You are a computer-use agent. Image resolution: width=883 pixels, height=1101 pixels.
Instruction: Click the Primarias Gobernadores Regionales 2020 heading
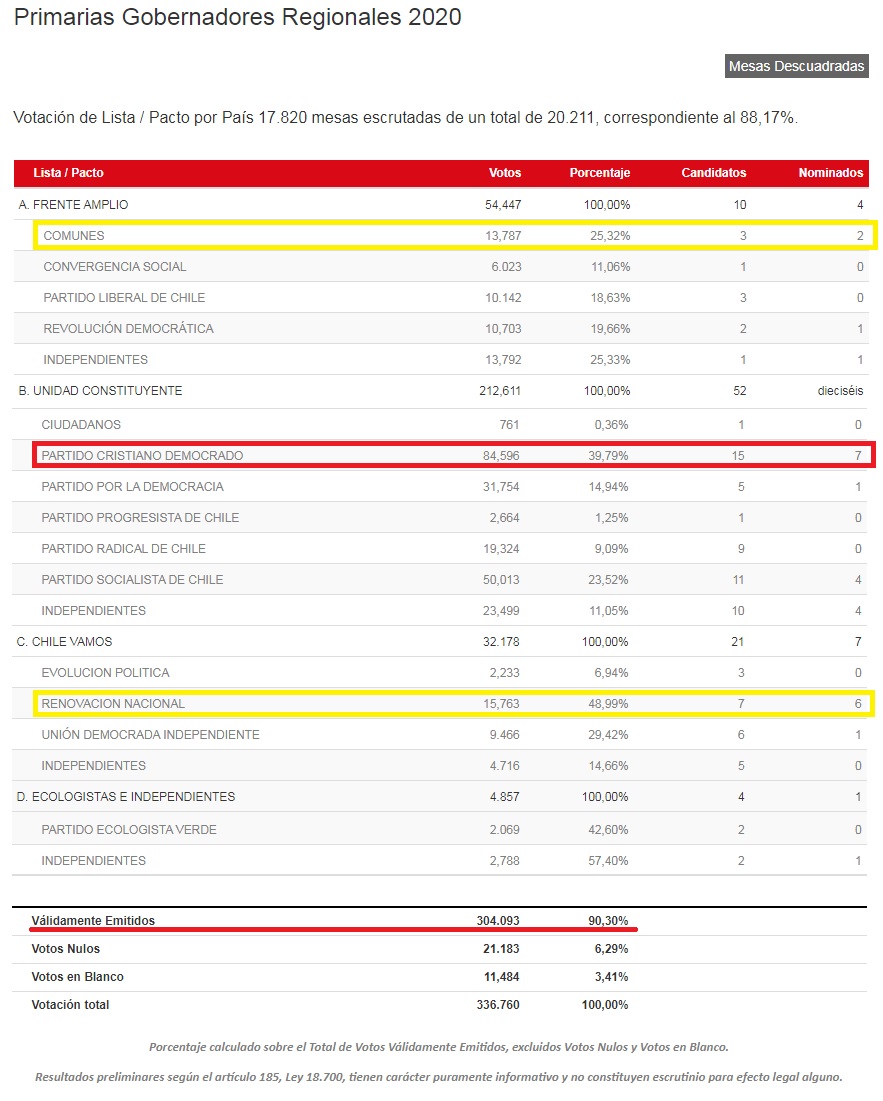(237, 18)
